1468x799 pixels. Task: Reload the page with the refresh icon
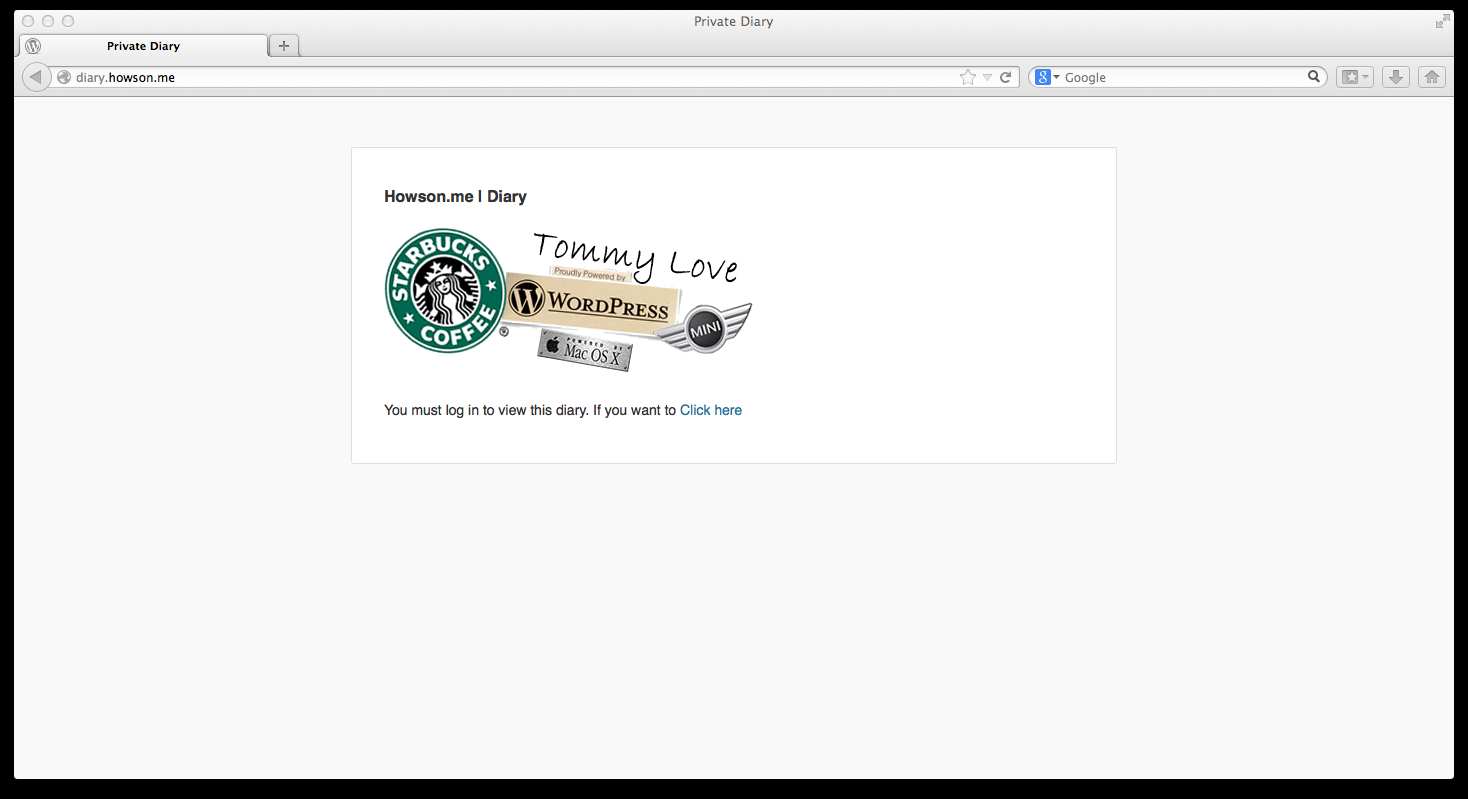pyautogui.click(x=1006, y=77)
